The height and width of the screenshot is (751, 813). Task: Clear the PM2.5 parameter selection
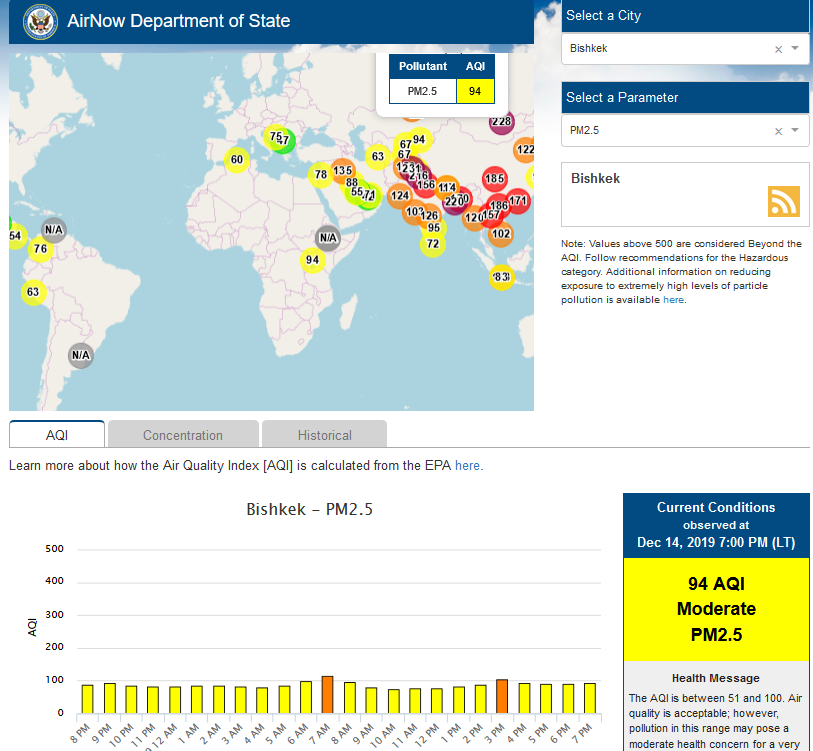pos(778,131)
